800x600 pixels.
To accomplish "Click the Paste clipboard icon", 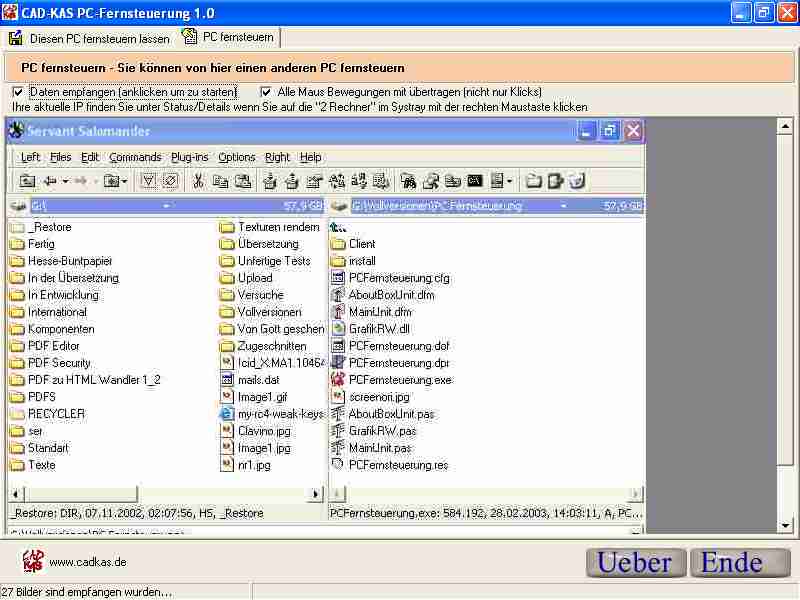I will (x=243, y=181).
